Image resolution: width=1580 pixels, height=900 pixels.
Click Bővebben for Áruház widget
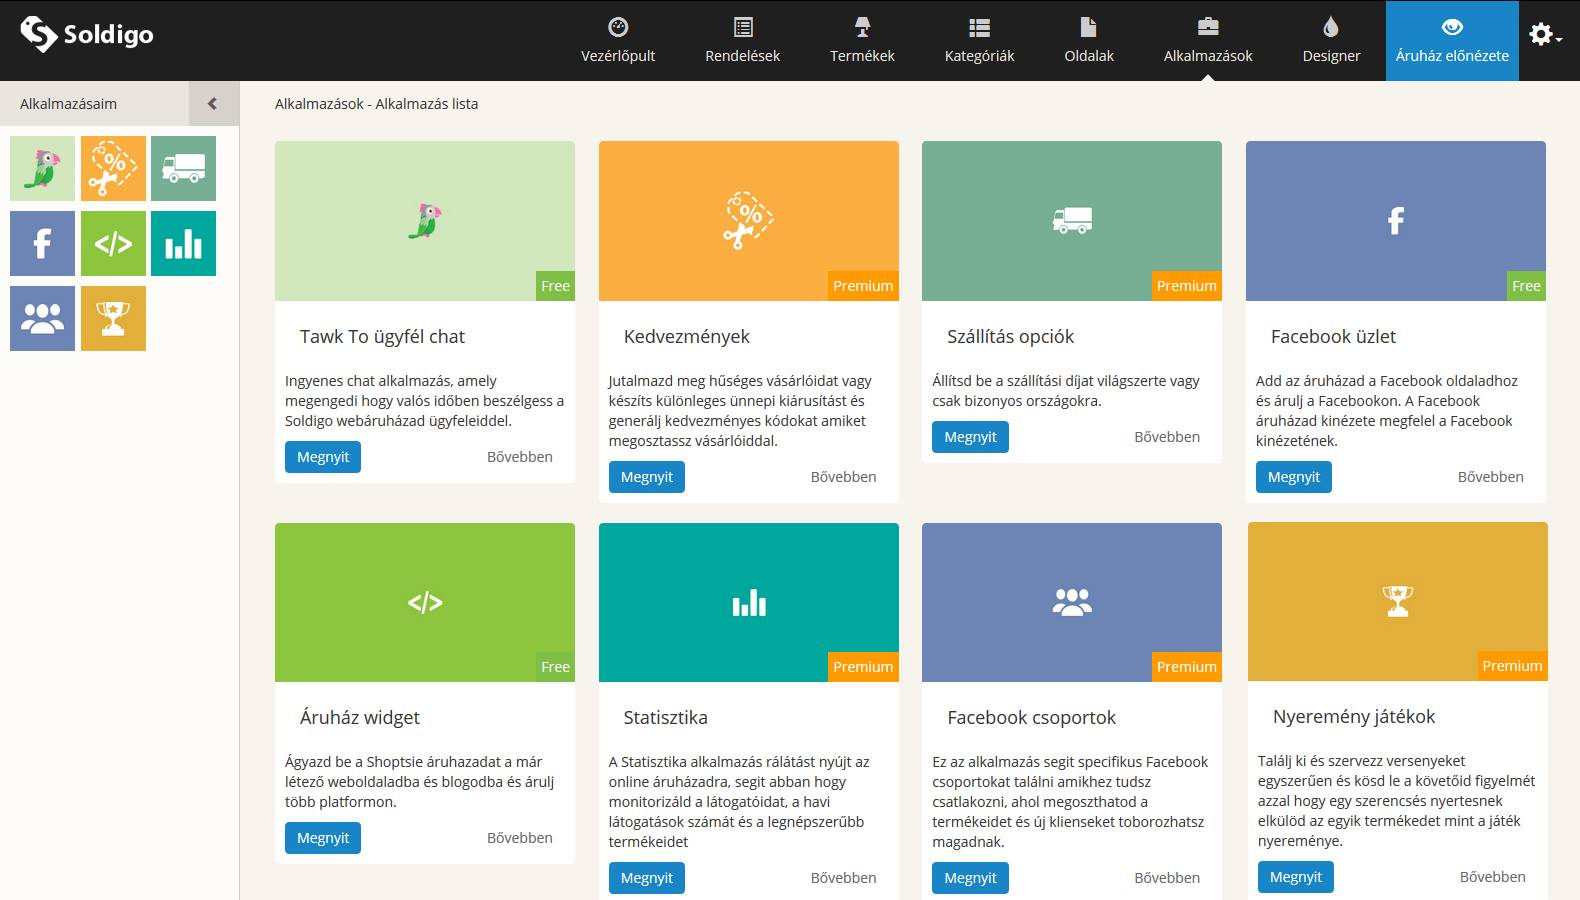point(520,838)
